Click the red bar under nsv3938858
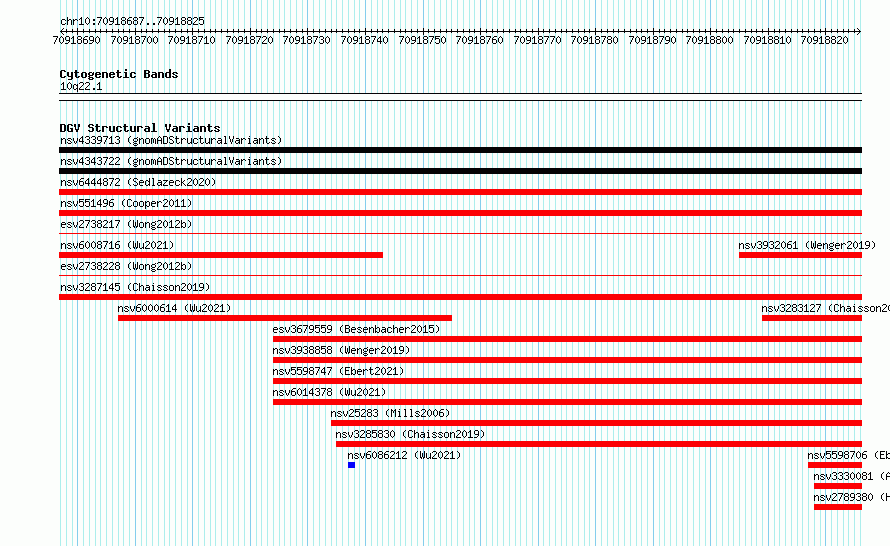This screenshot has width=890, height=546. [568, 360]
